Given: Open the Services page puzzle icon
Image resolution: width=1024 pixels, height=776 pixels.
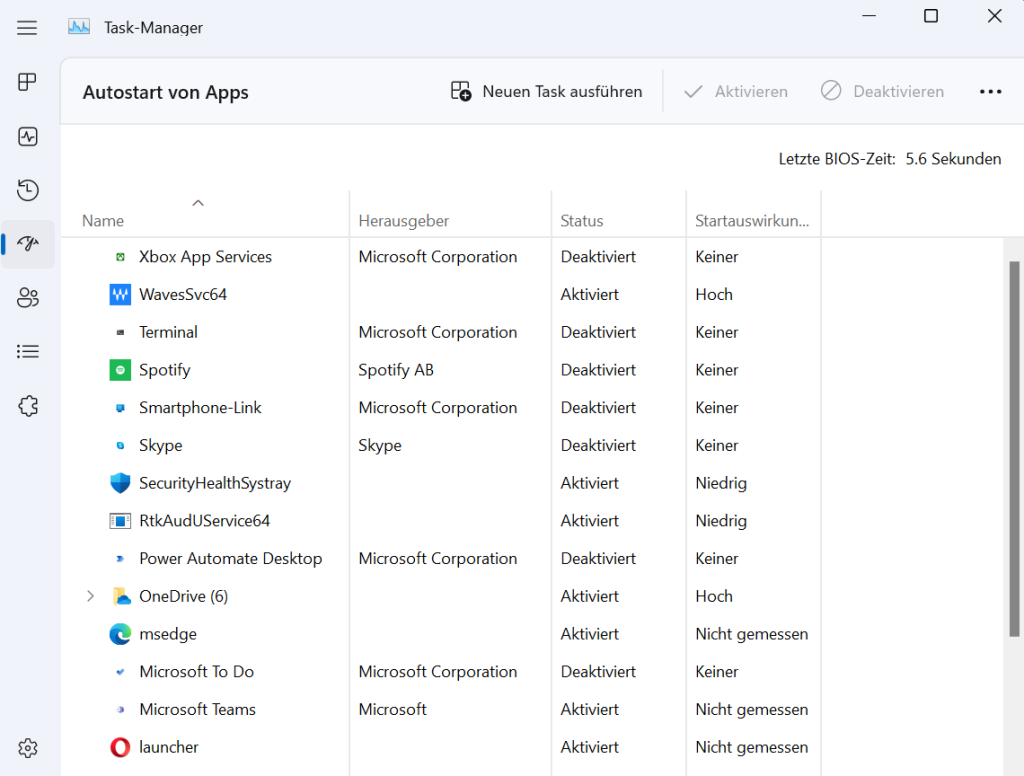Looking at the screenshot, I should click(x=27, y=406).
